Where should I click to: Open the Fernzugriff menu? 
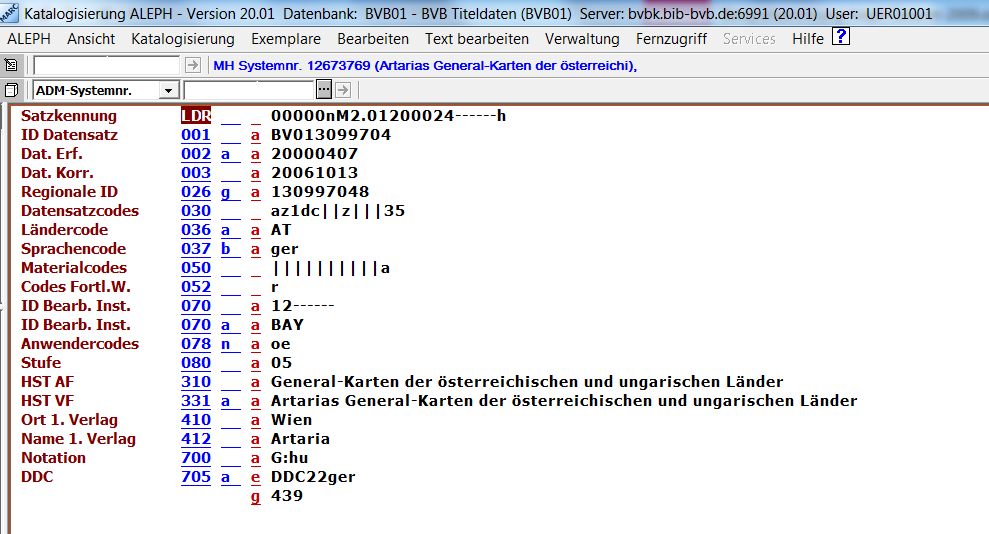click(671, 39)
